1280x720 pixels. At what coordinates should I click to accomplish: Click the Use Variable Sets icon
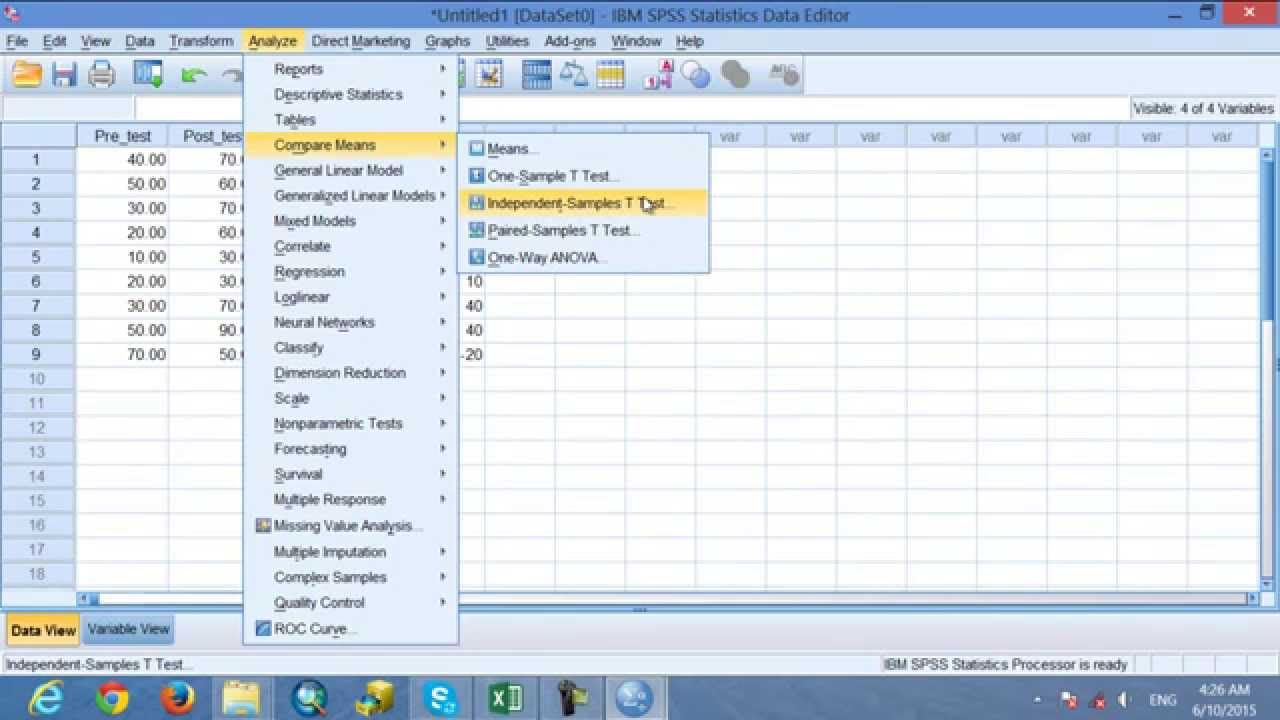coord(696,75)
